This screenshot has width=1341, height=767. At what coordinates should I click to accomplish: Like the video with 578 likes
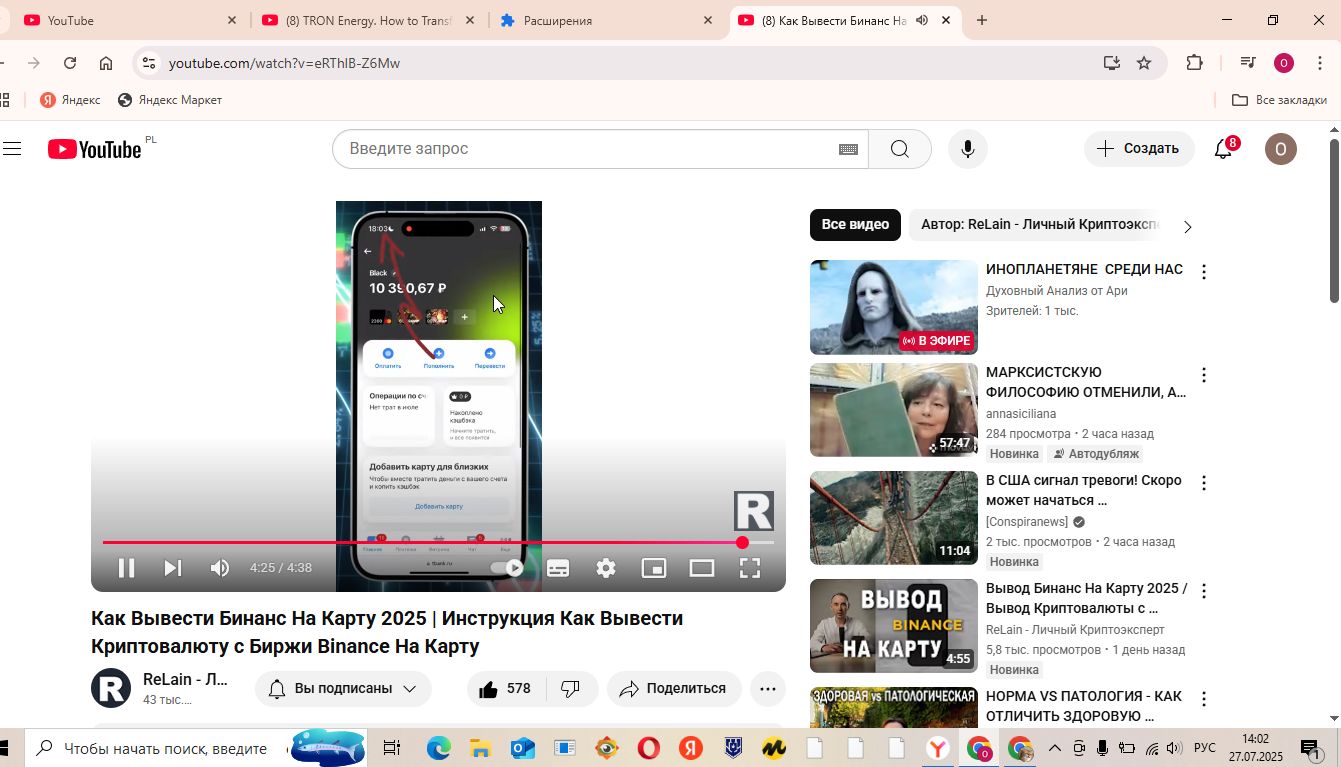[505, 688]
